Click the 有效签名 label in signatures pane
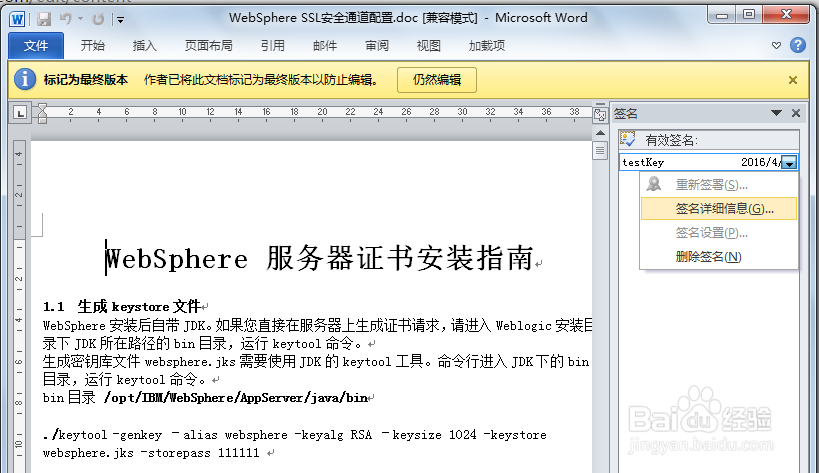 (x=671, y=140)
